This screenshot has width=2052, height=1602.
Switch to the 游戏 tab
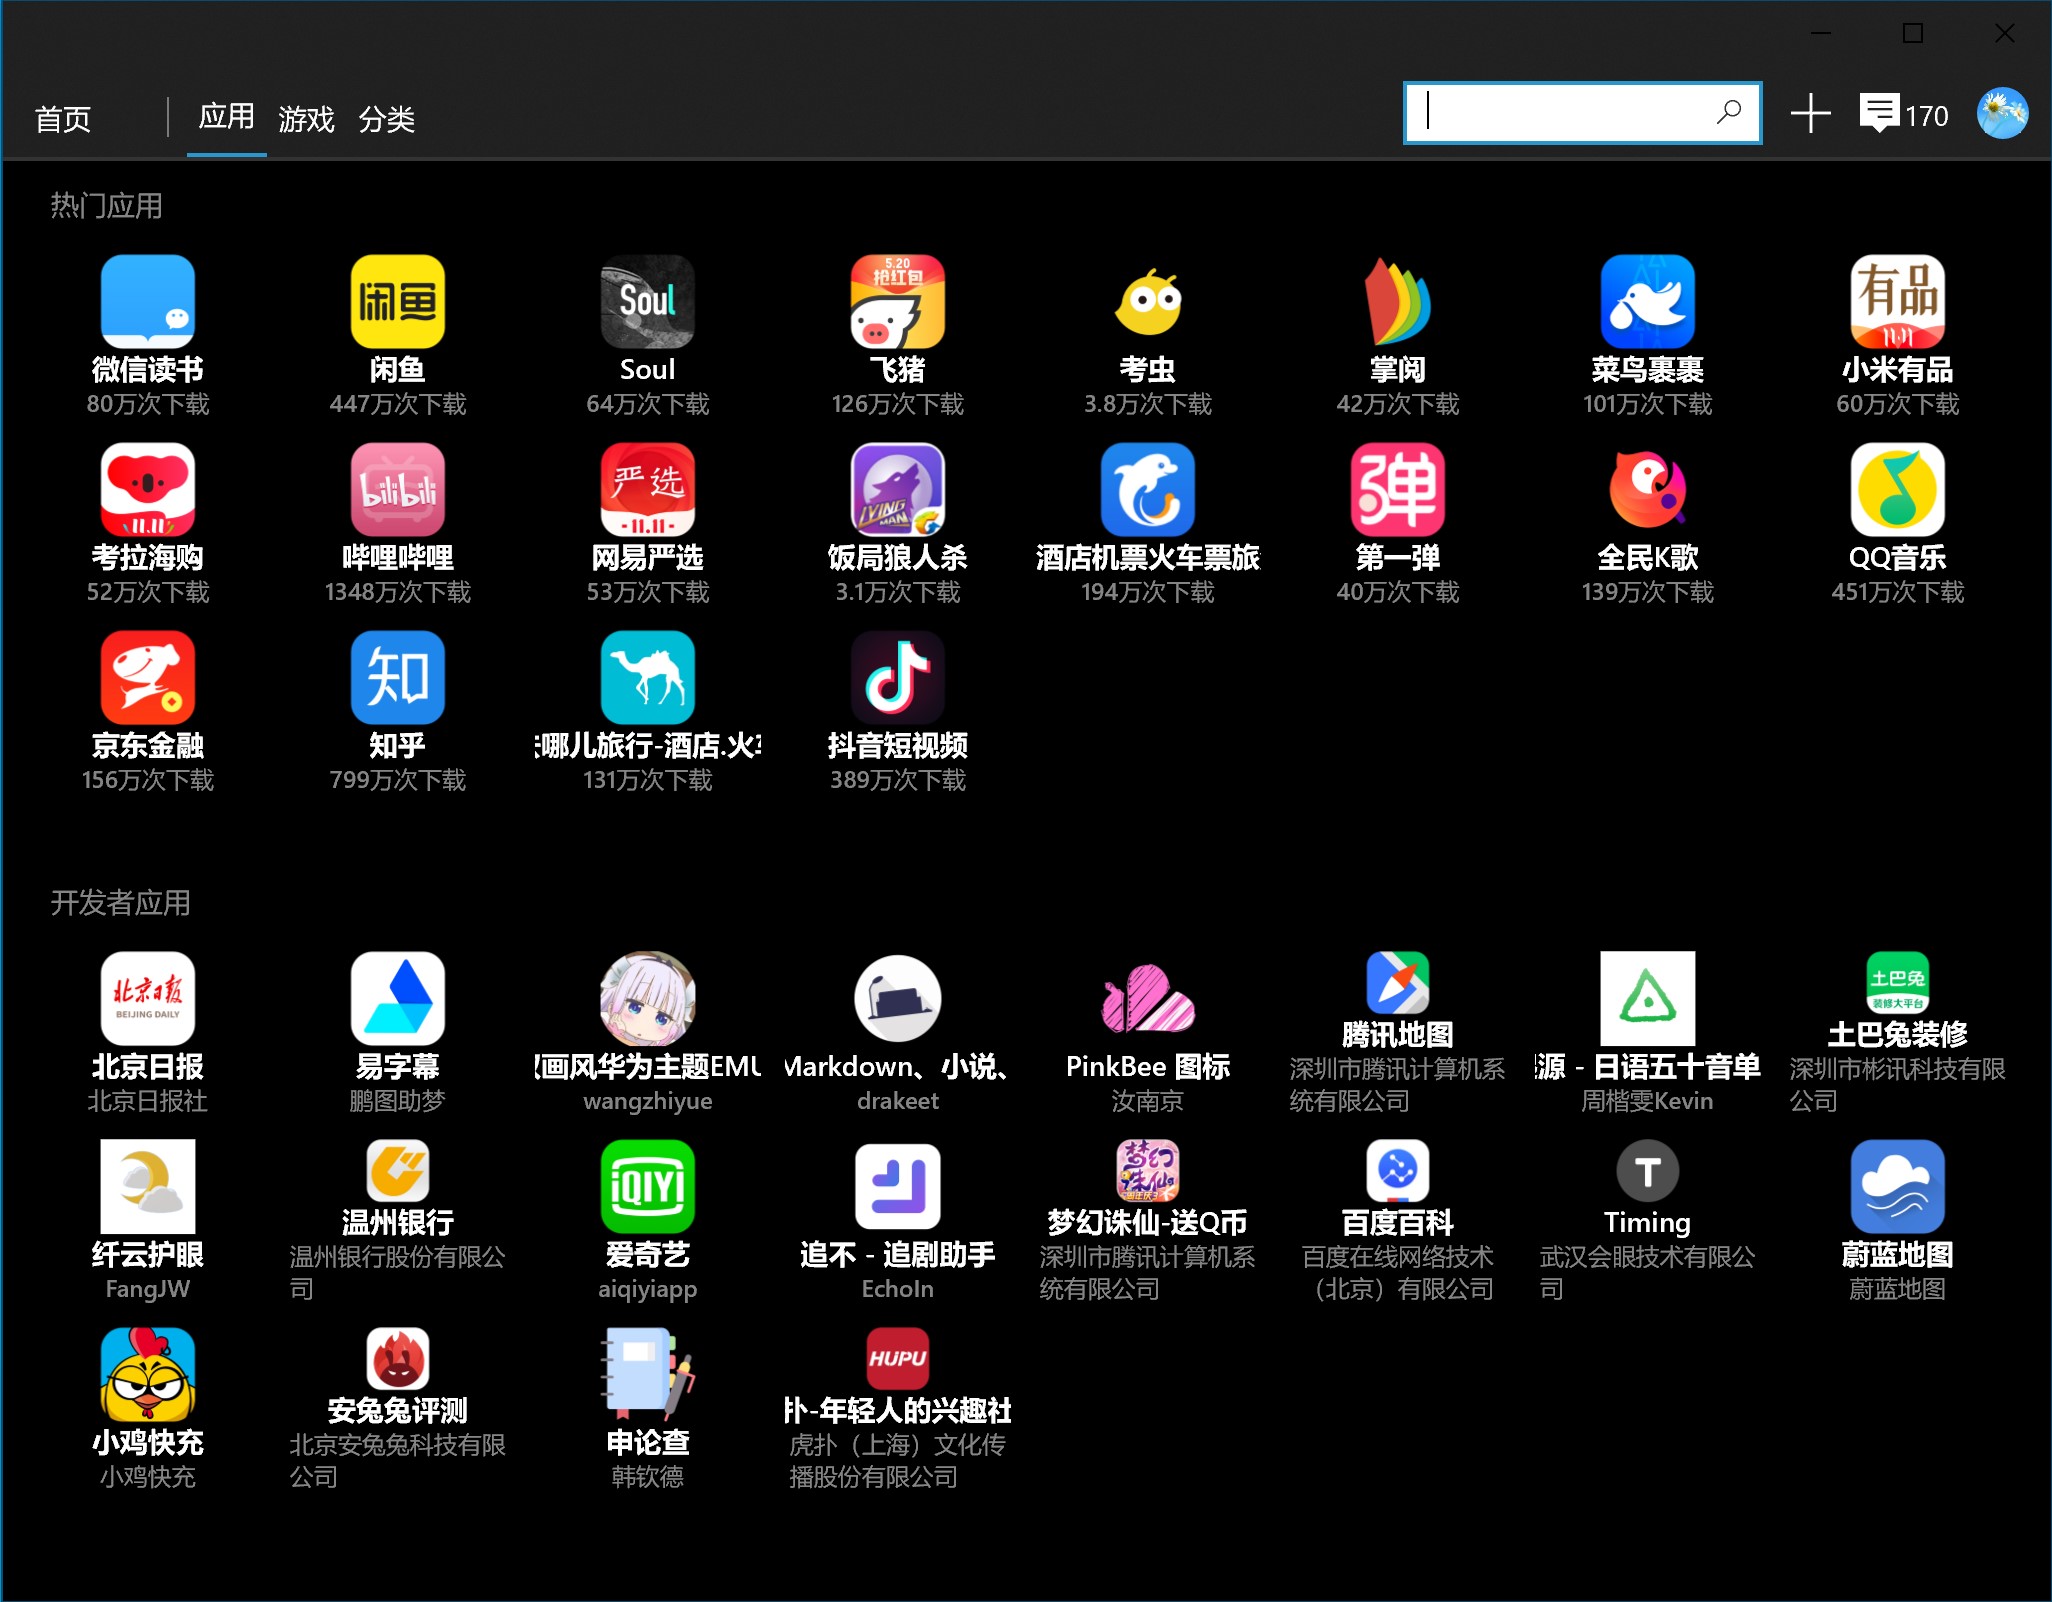[x=306, y=119]
